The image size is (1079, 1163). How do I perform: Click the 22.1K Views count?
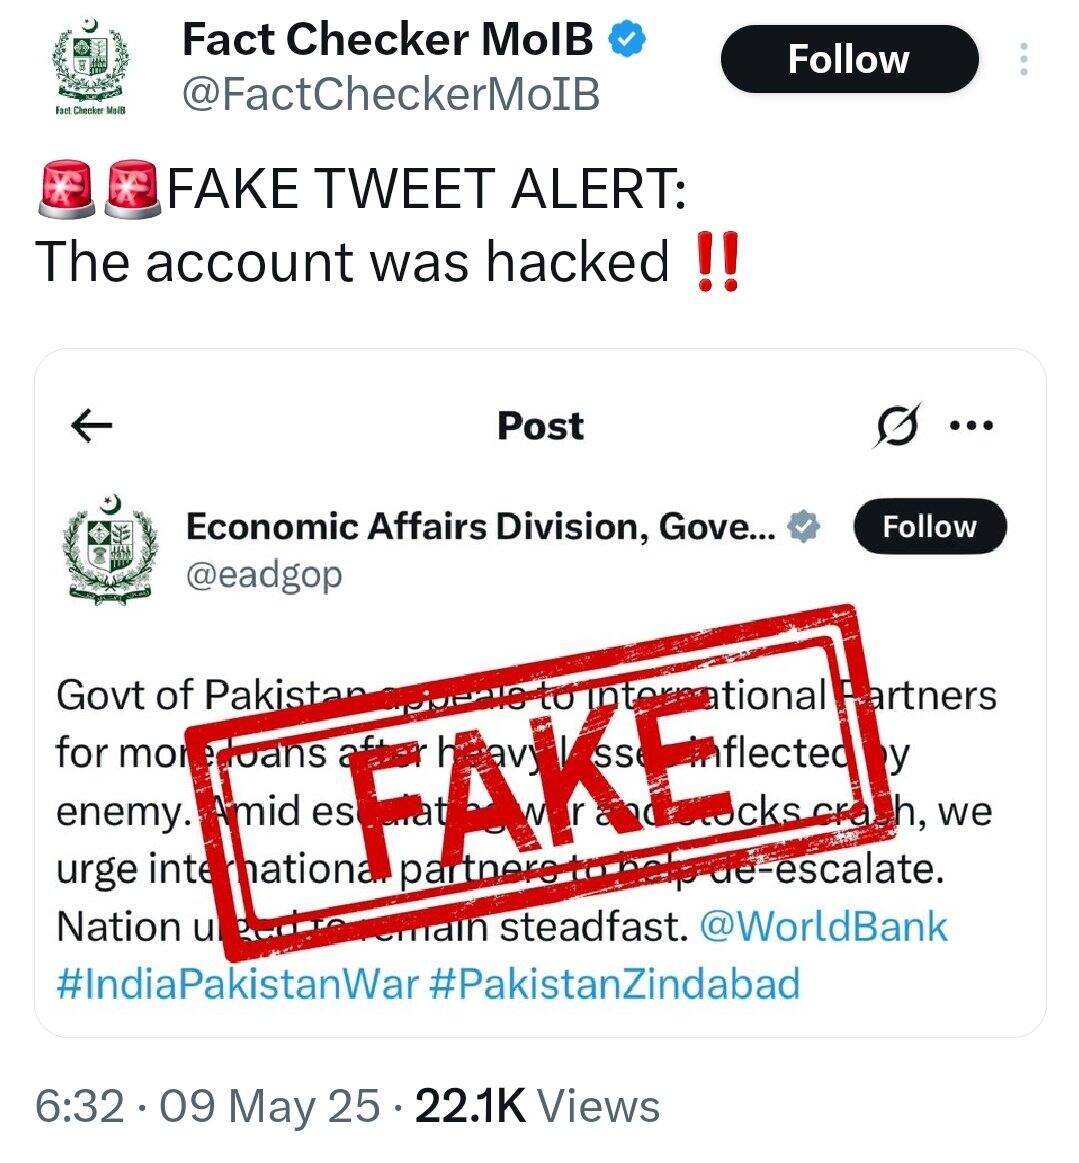pyautogui.click(x=537, y=1106)
